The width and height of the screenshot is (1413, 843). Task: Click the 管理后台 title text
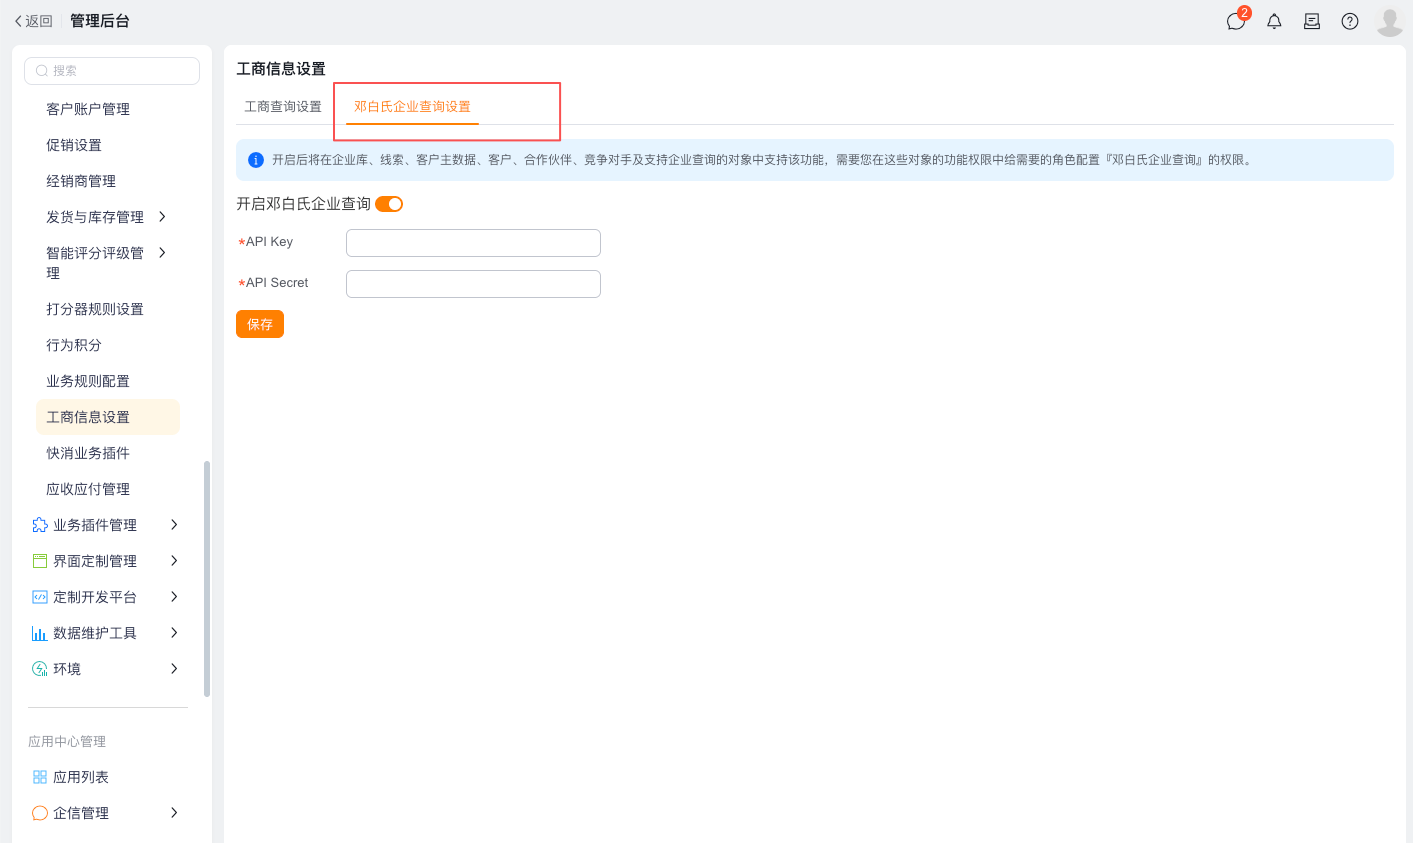(100, 21)
